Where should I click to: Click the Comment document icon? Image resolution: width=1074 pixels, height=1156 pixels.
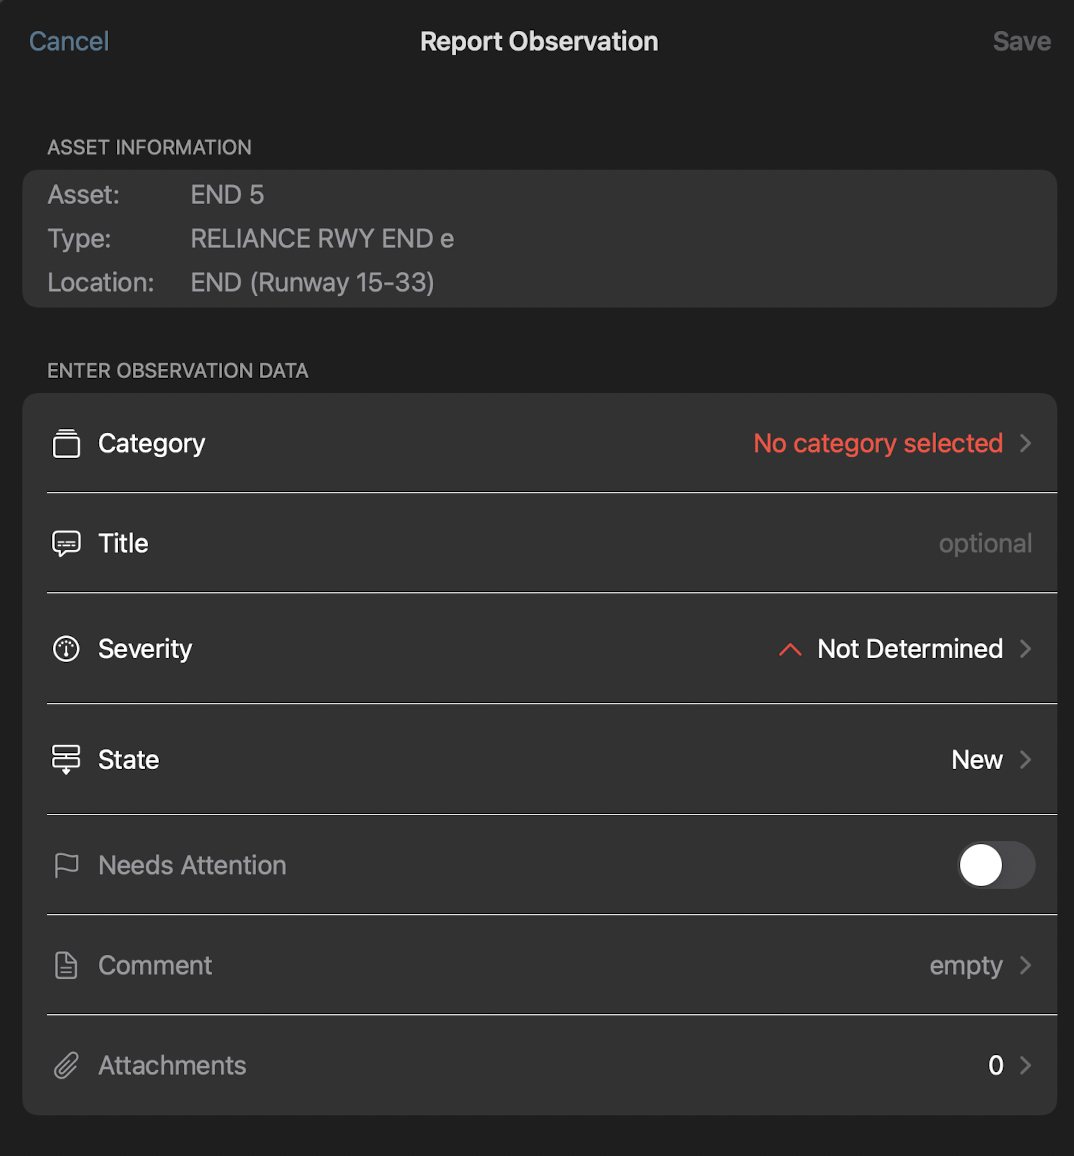click(x=66, y=965)
